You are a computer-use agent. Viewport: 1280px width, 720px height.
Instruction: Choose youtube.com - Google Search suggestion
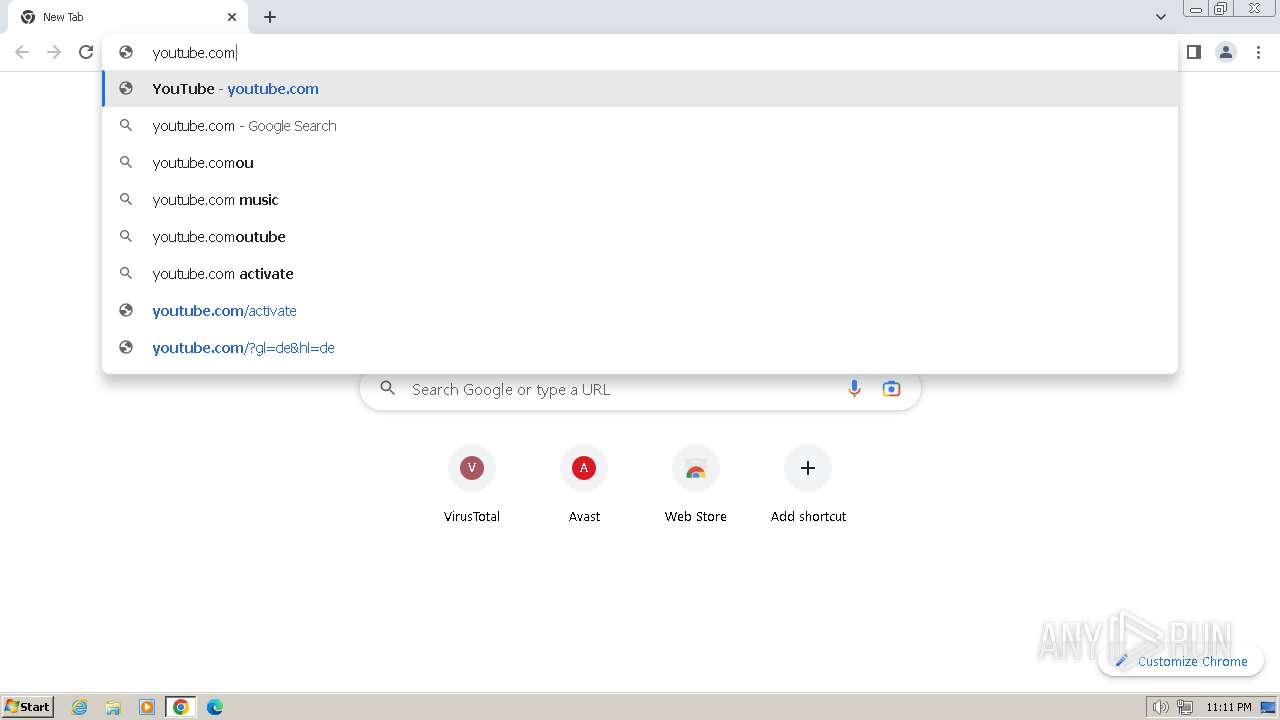(640, 126)
